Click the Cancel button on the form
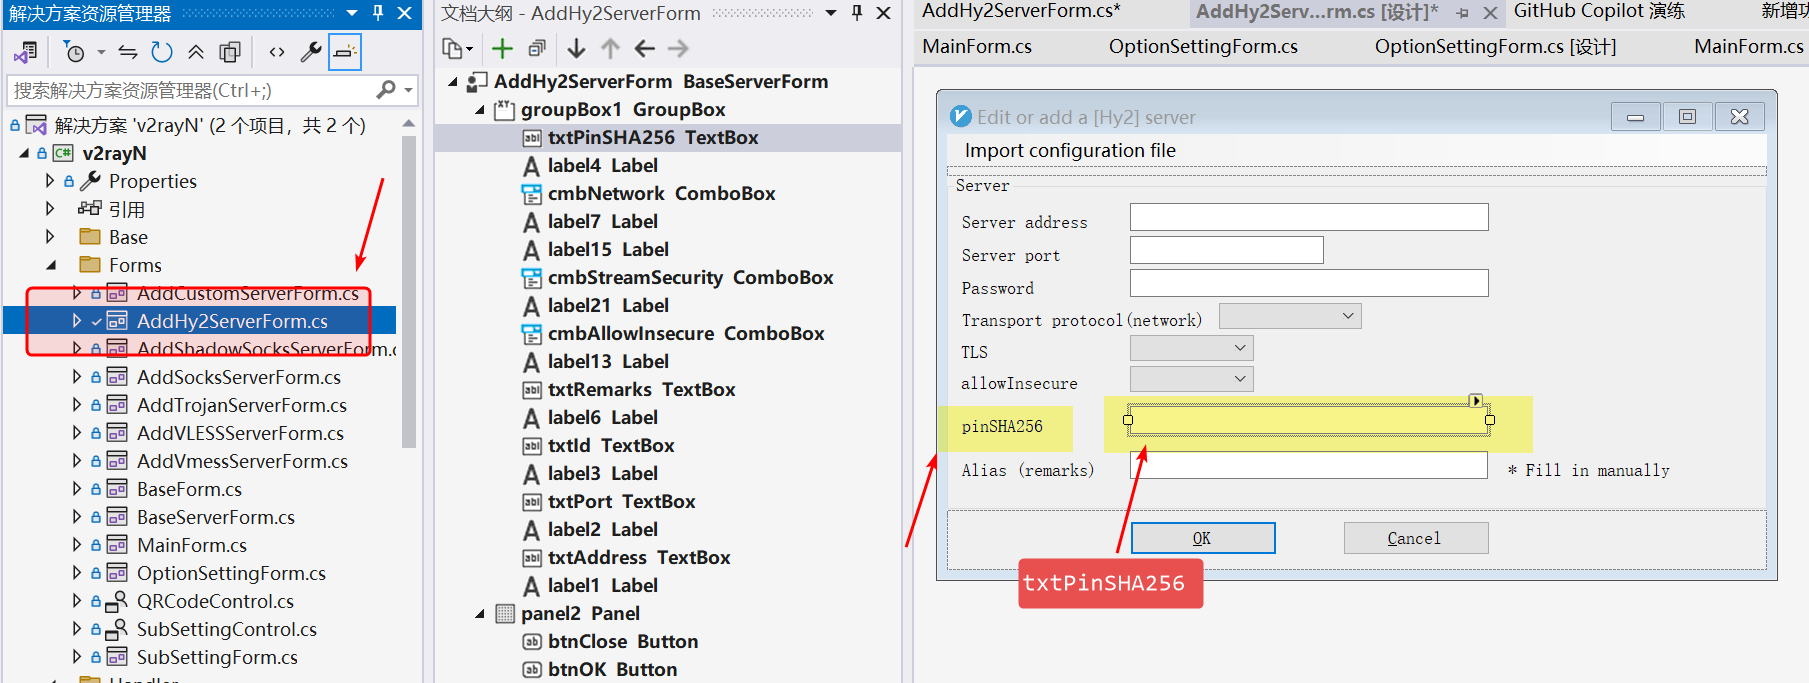Image resolution: width=1809 pixels, height=683 pixels. click(1415, 538)
